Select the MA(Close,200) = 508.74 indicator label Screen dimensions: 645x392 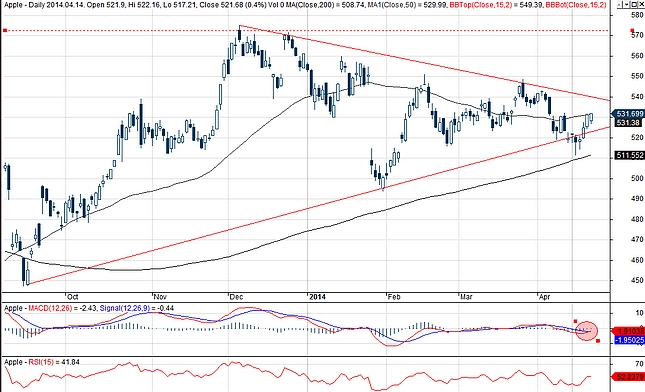point(326,5)
